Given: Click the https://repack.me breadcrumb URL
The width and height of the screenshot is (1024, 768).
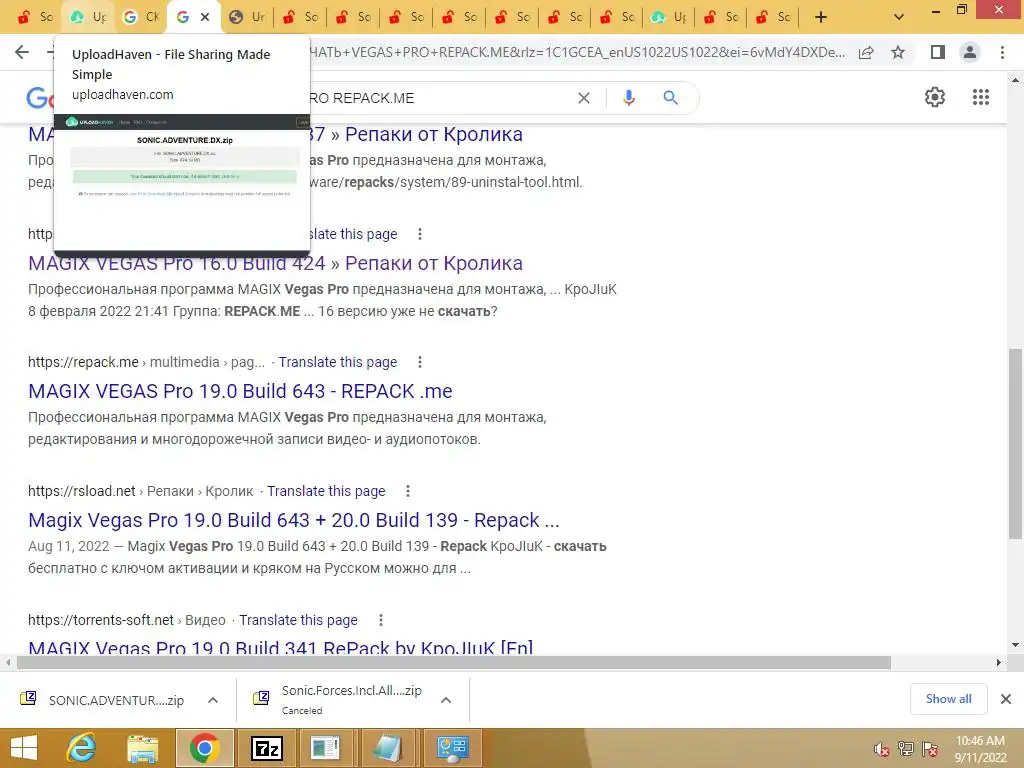Looking at the screenshot, I should [83, 362].
